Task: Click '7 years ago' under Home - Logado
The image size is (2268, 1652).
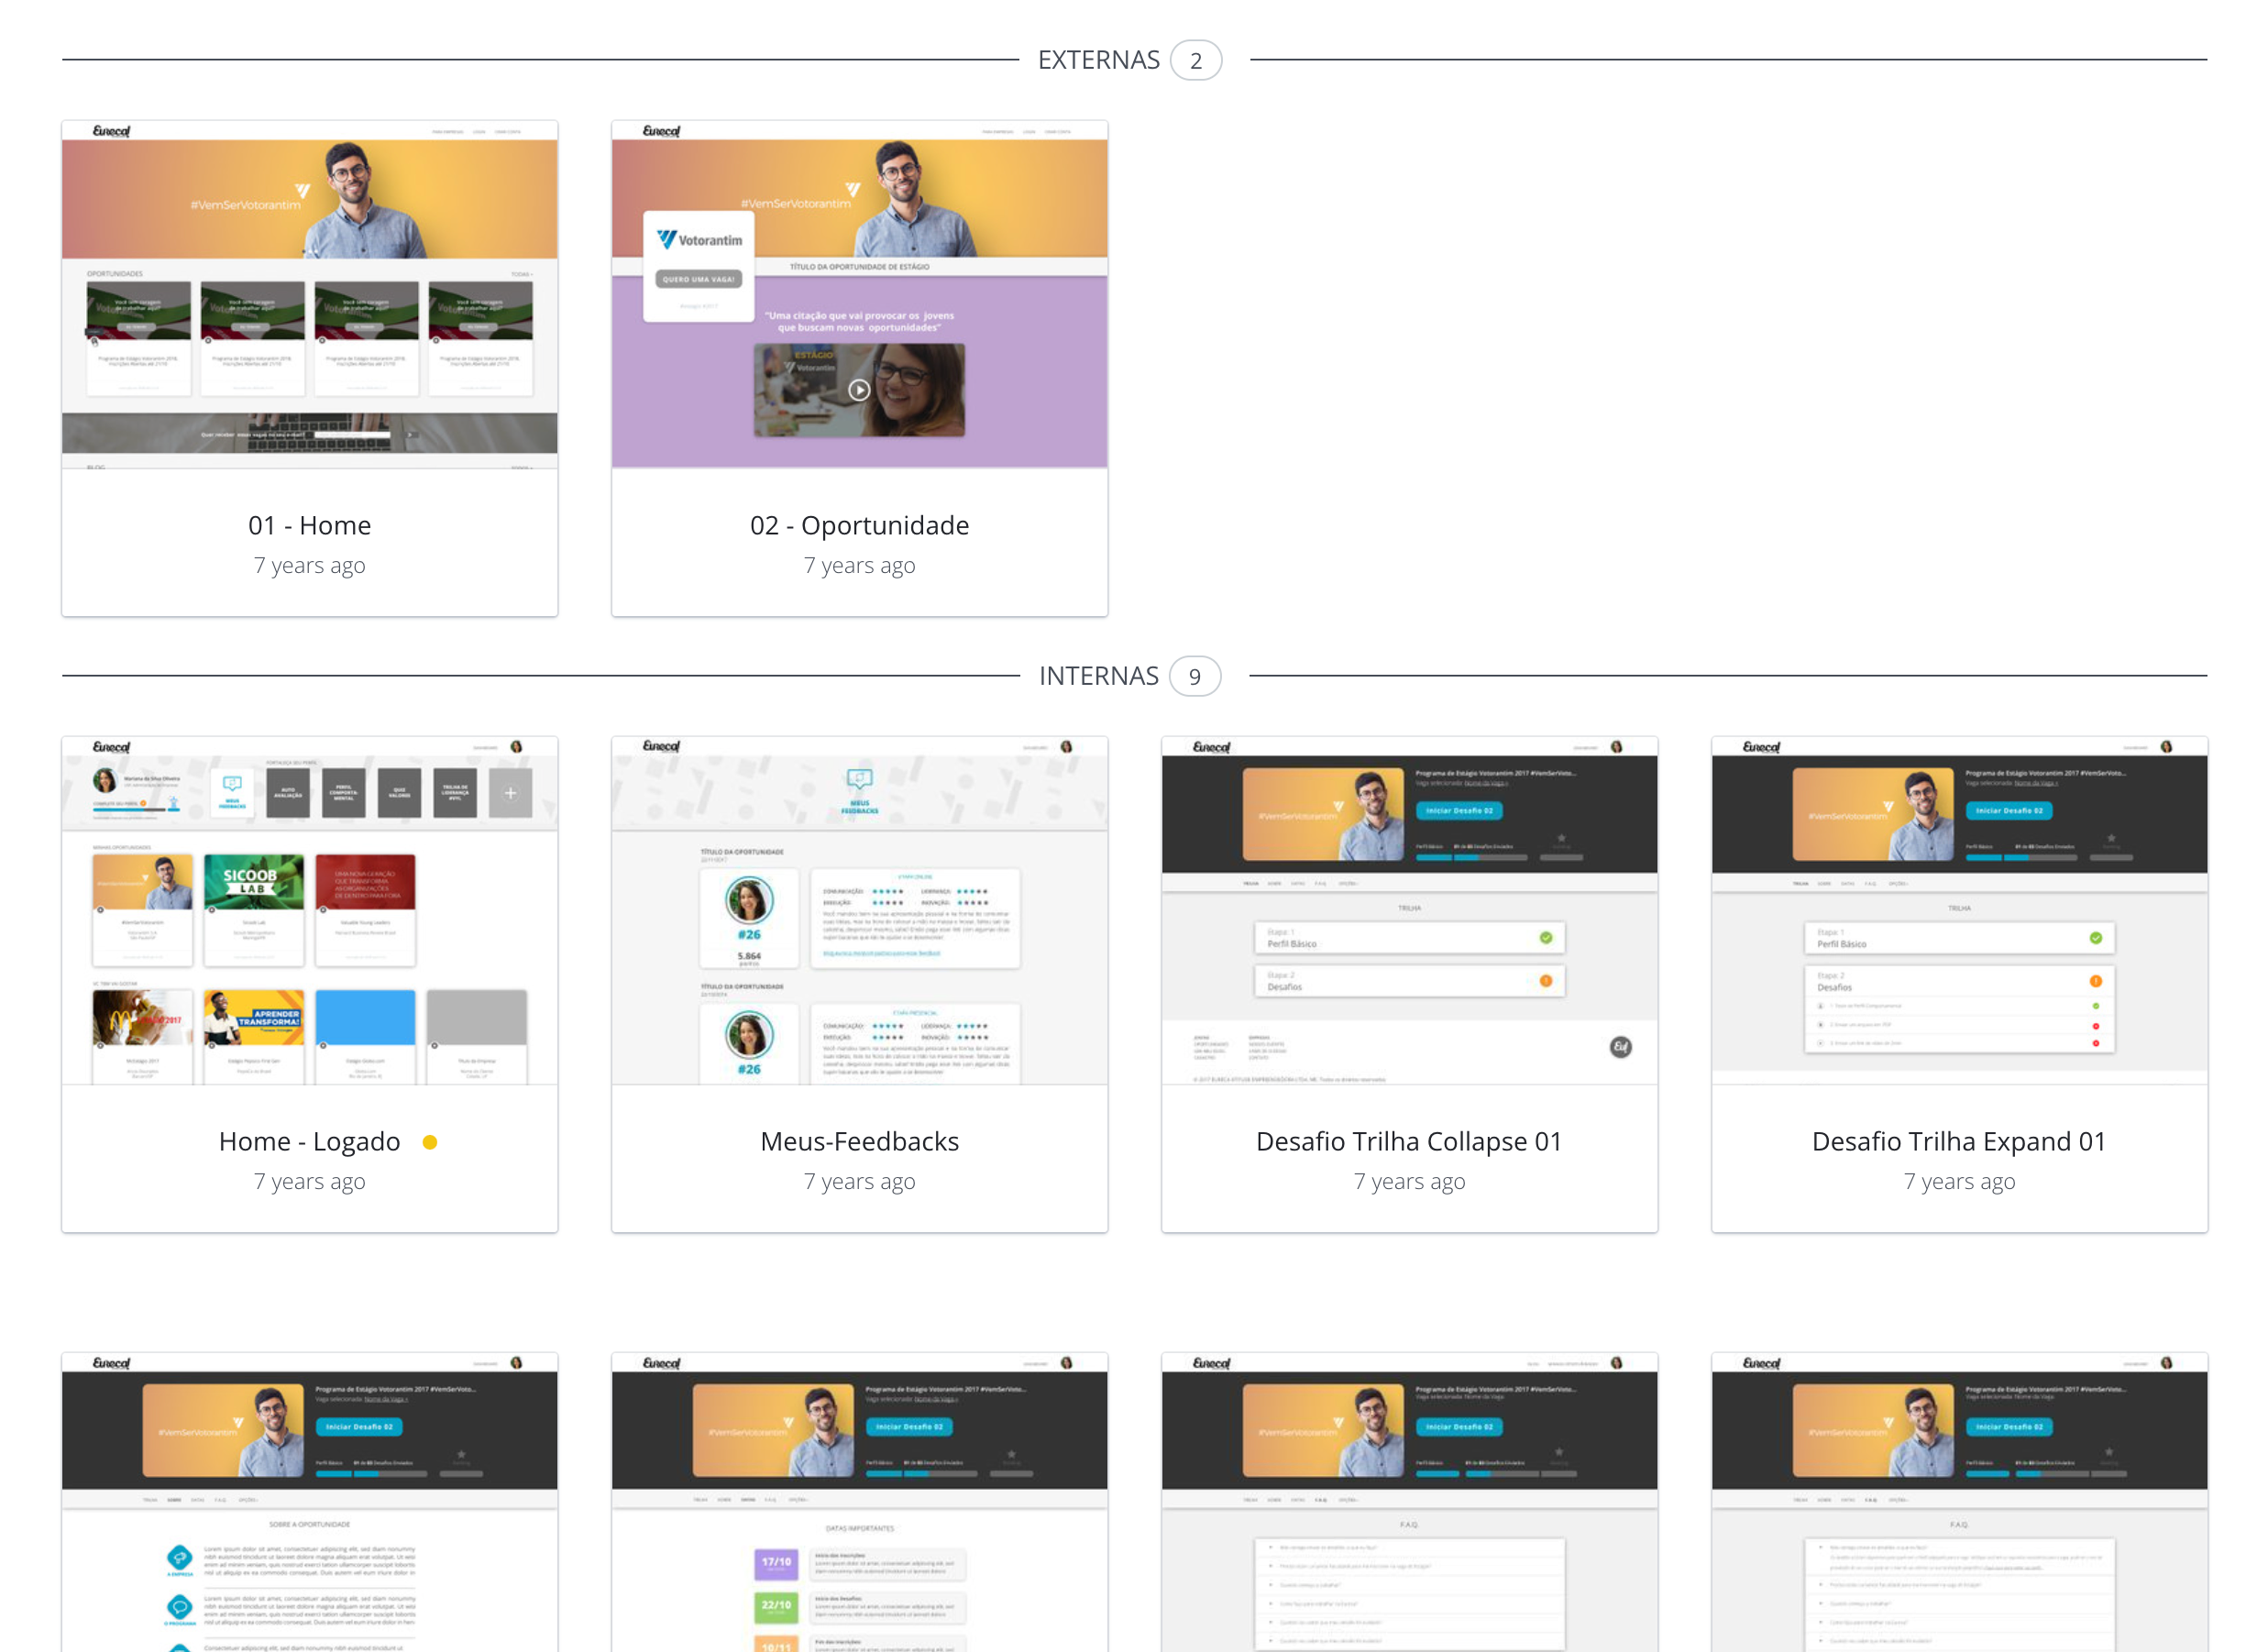Action: coord(310,1182)
